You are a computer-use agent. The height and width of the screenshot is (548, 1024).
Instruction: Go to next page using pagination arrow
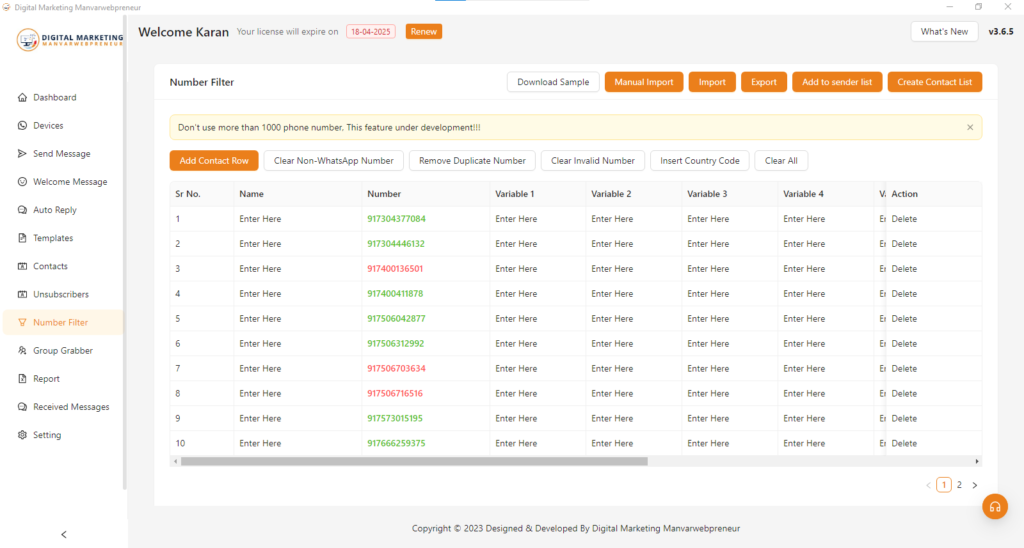(x=975, y=485)
